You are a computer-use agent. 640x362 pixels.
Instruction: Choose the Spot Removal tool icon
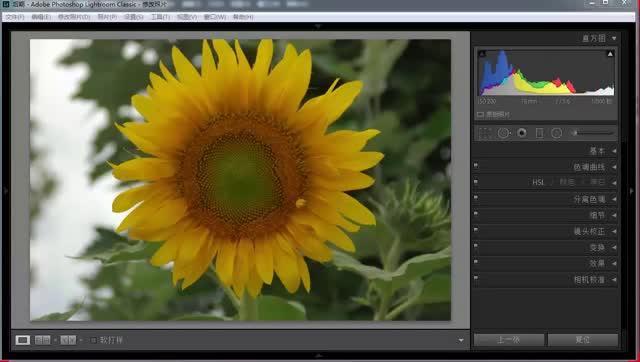click(x=503, y=133)
